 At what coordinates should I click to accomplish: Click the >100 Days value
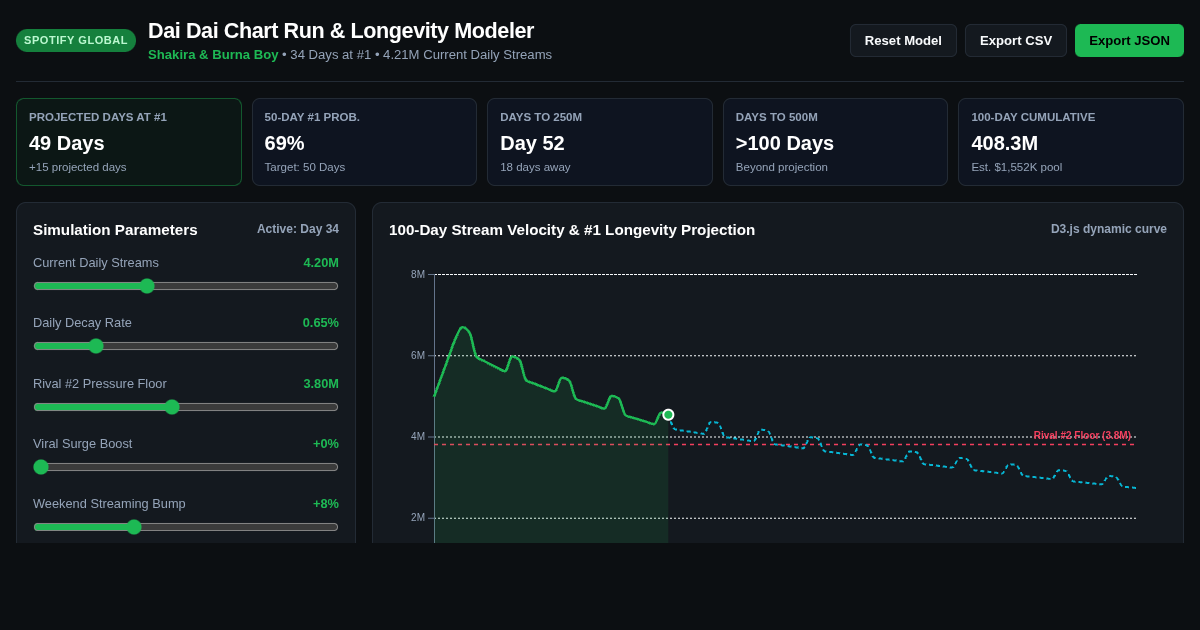(x=785, y=143)
